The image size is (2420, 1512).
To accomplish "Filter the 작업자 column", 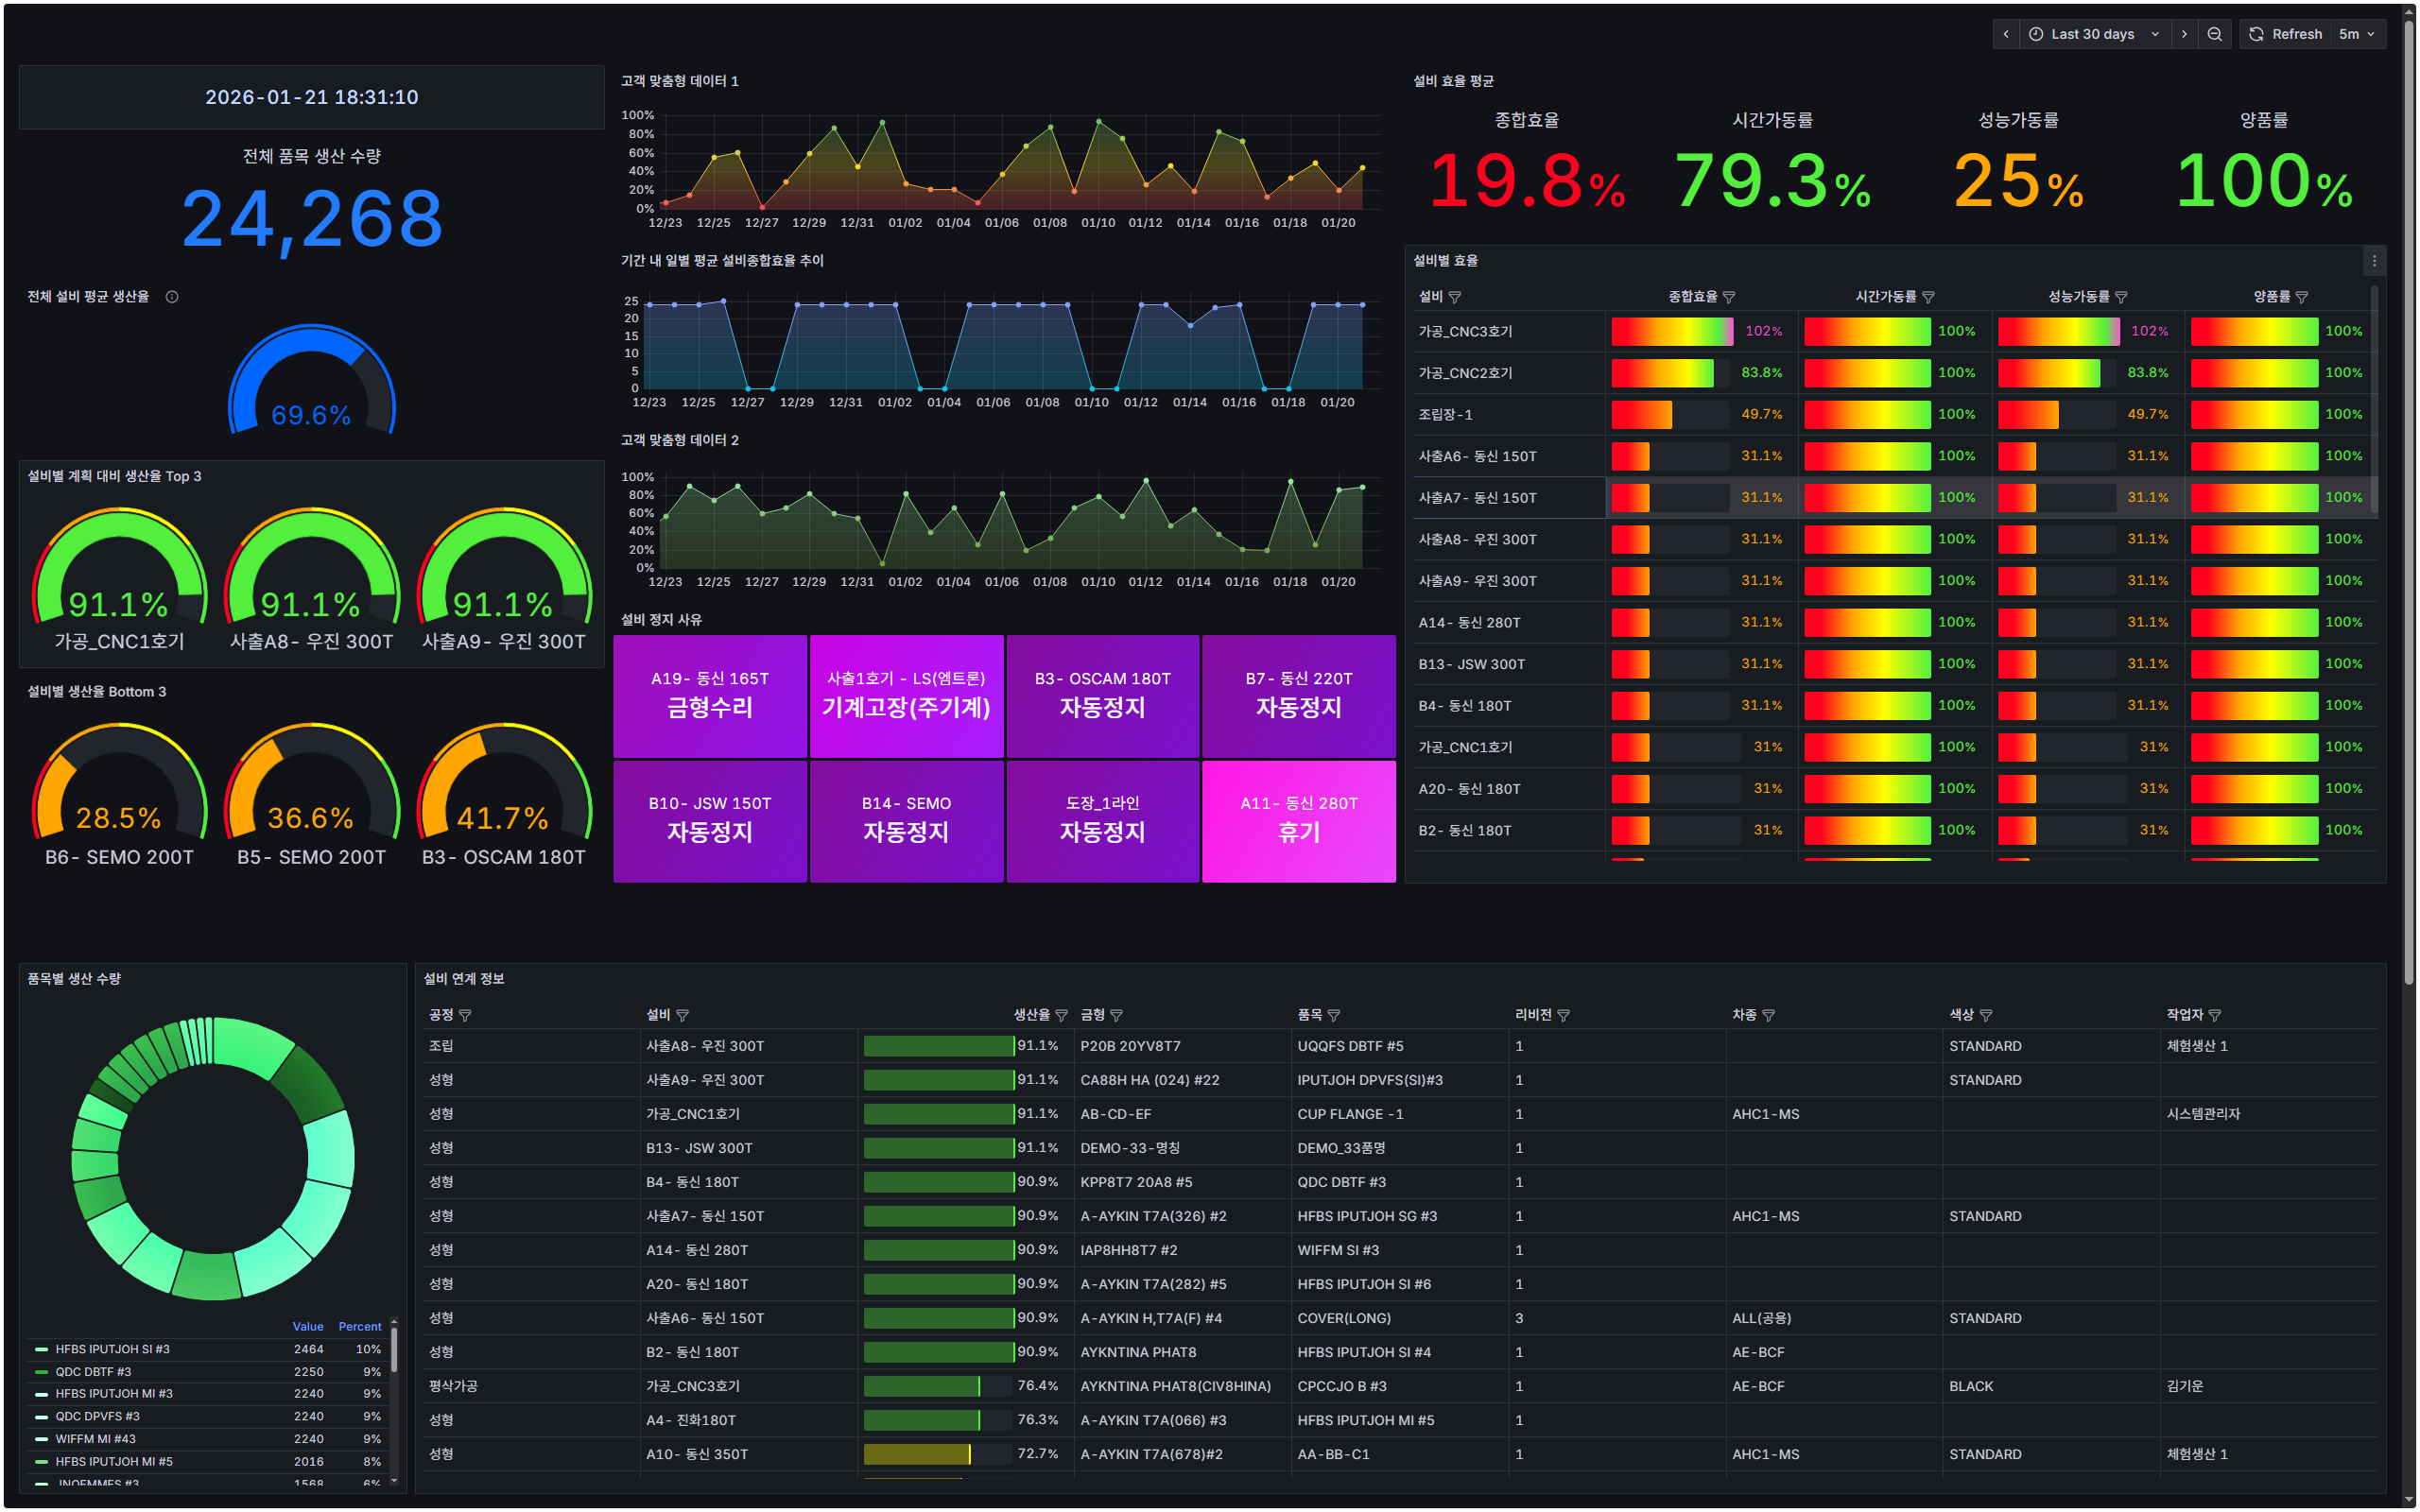I will 2215,1015.
